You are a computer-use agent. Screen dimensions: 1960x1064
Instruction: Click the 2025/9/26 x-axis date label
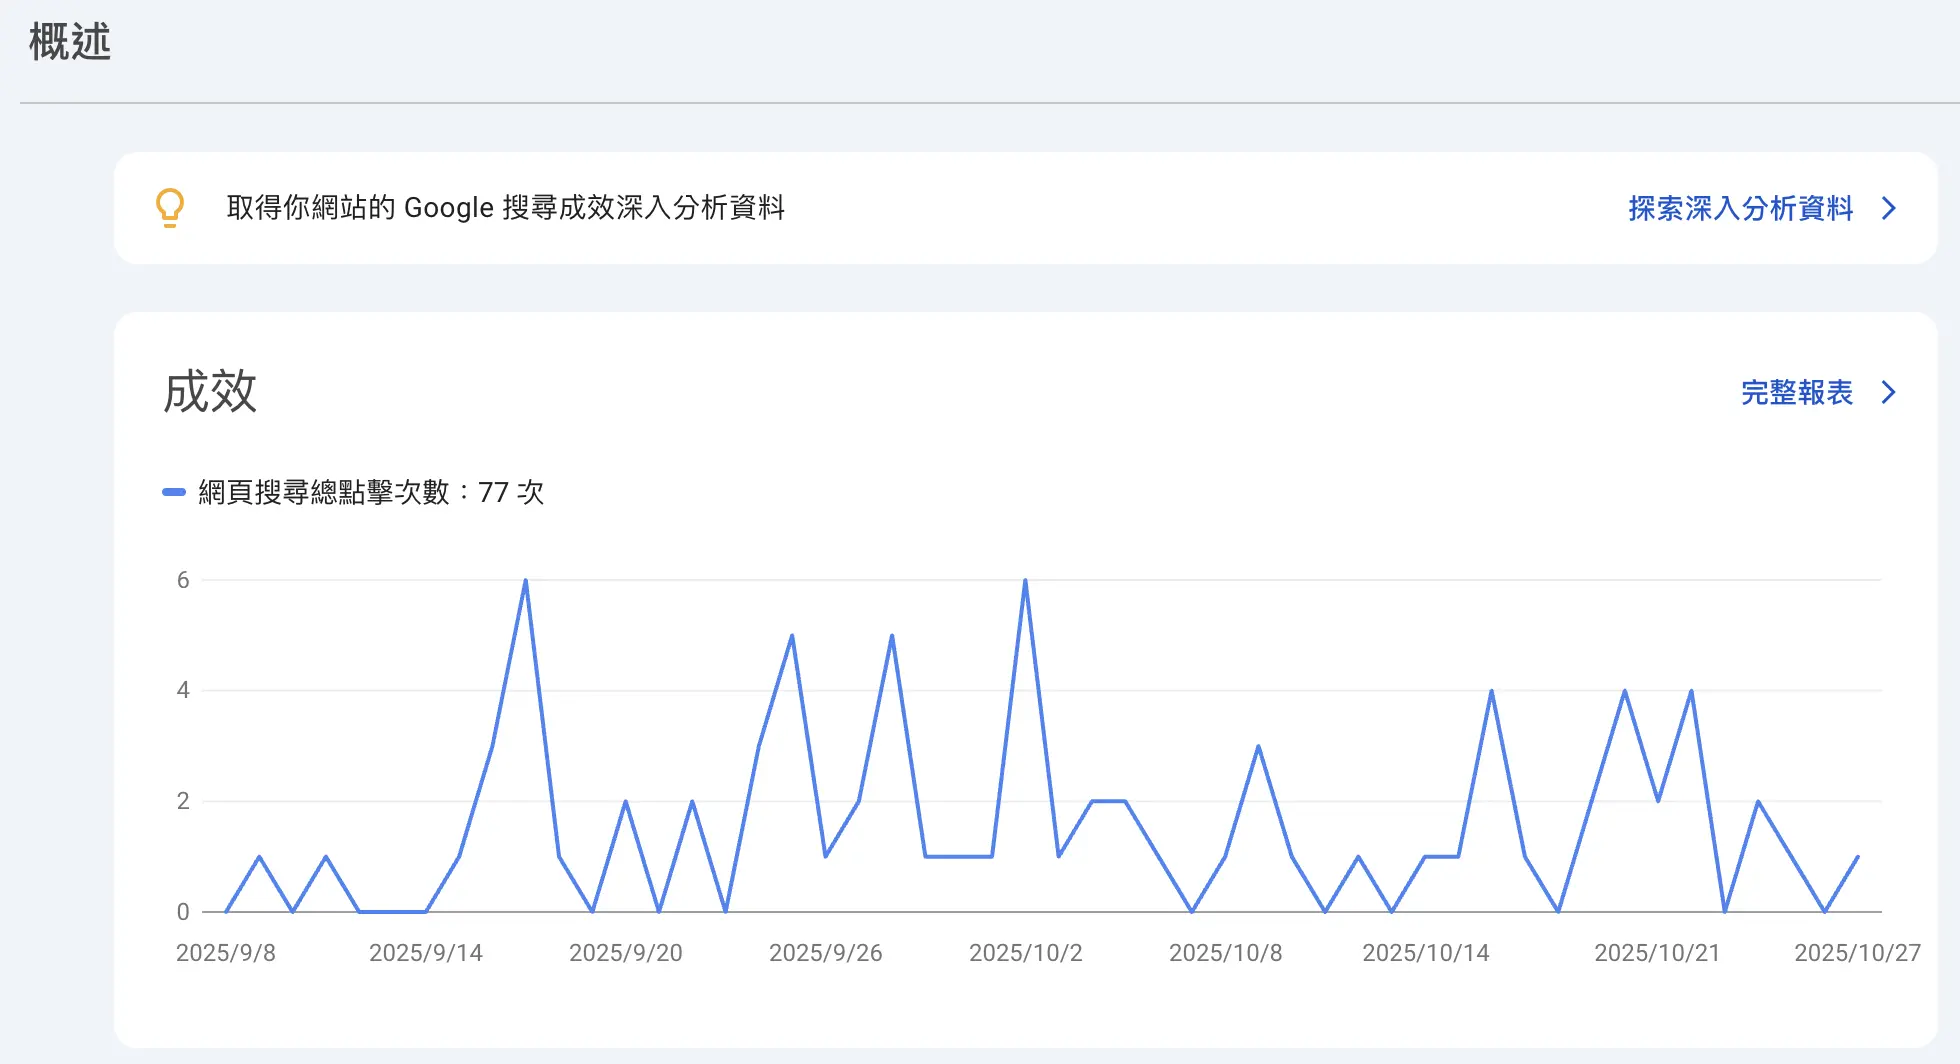(825, 953)
